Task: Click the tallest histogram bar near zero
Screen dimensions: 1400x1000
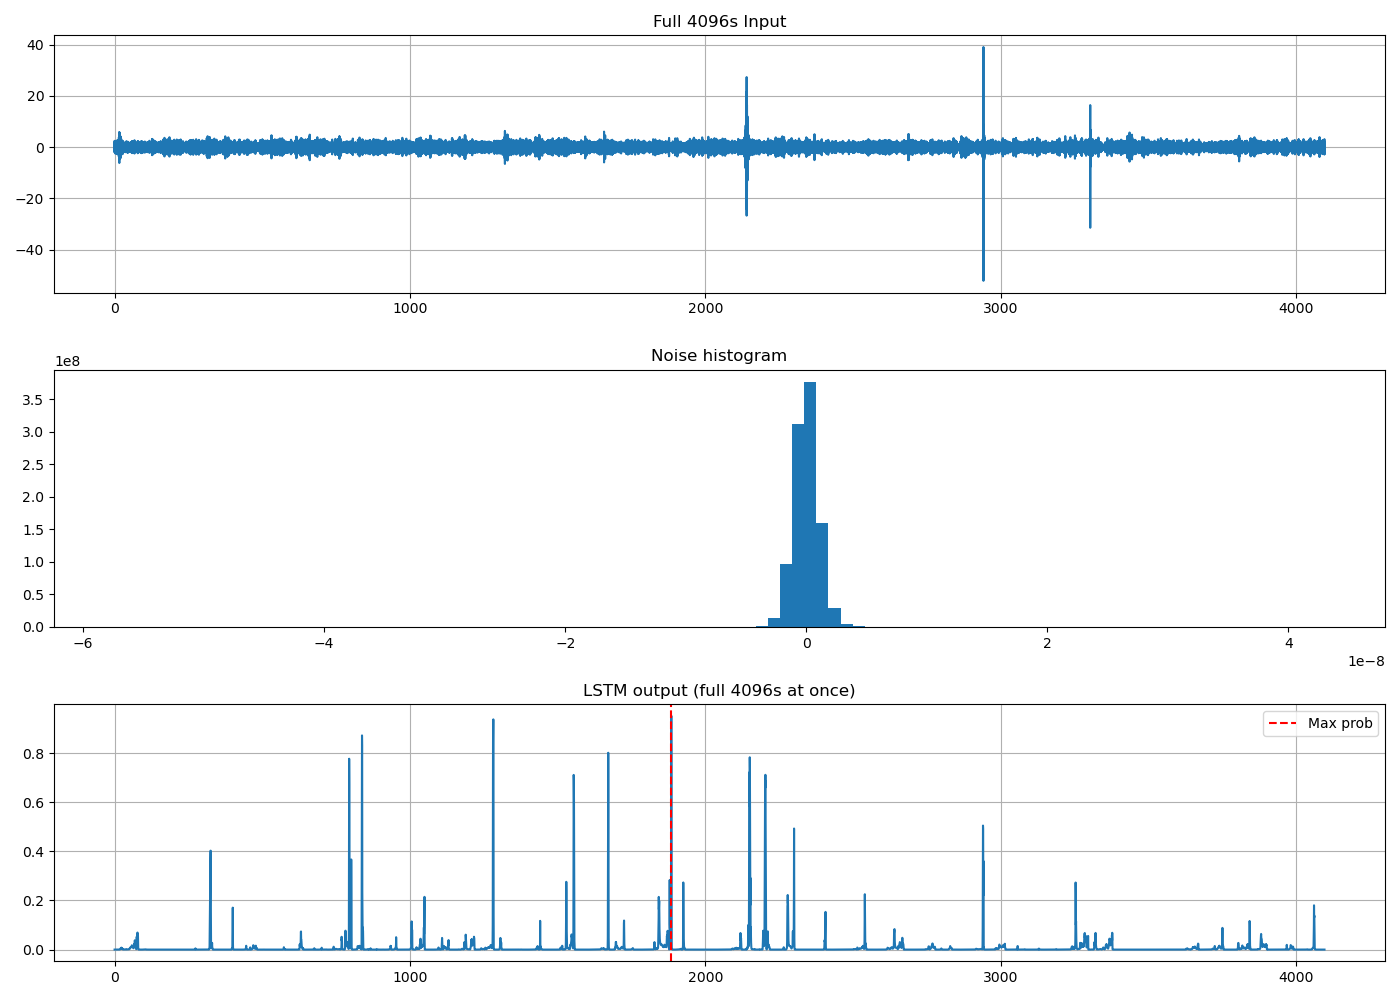Action: [x=810, y=504]
